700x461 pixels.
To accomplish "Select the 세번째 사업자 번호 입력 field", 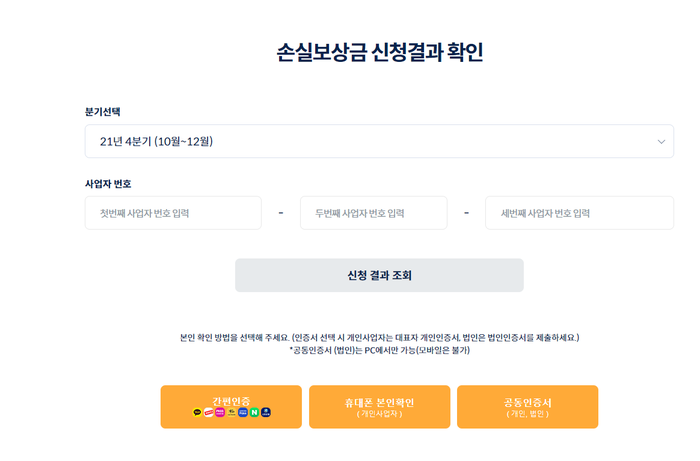I will (x=579, y=213).
